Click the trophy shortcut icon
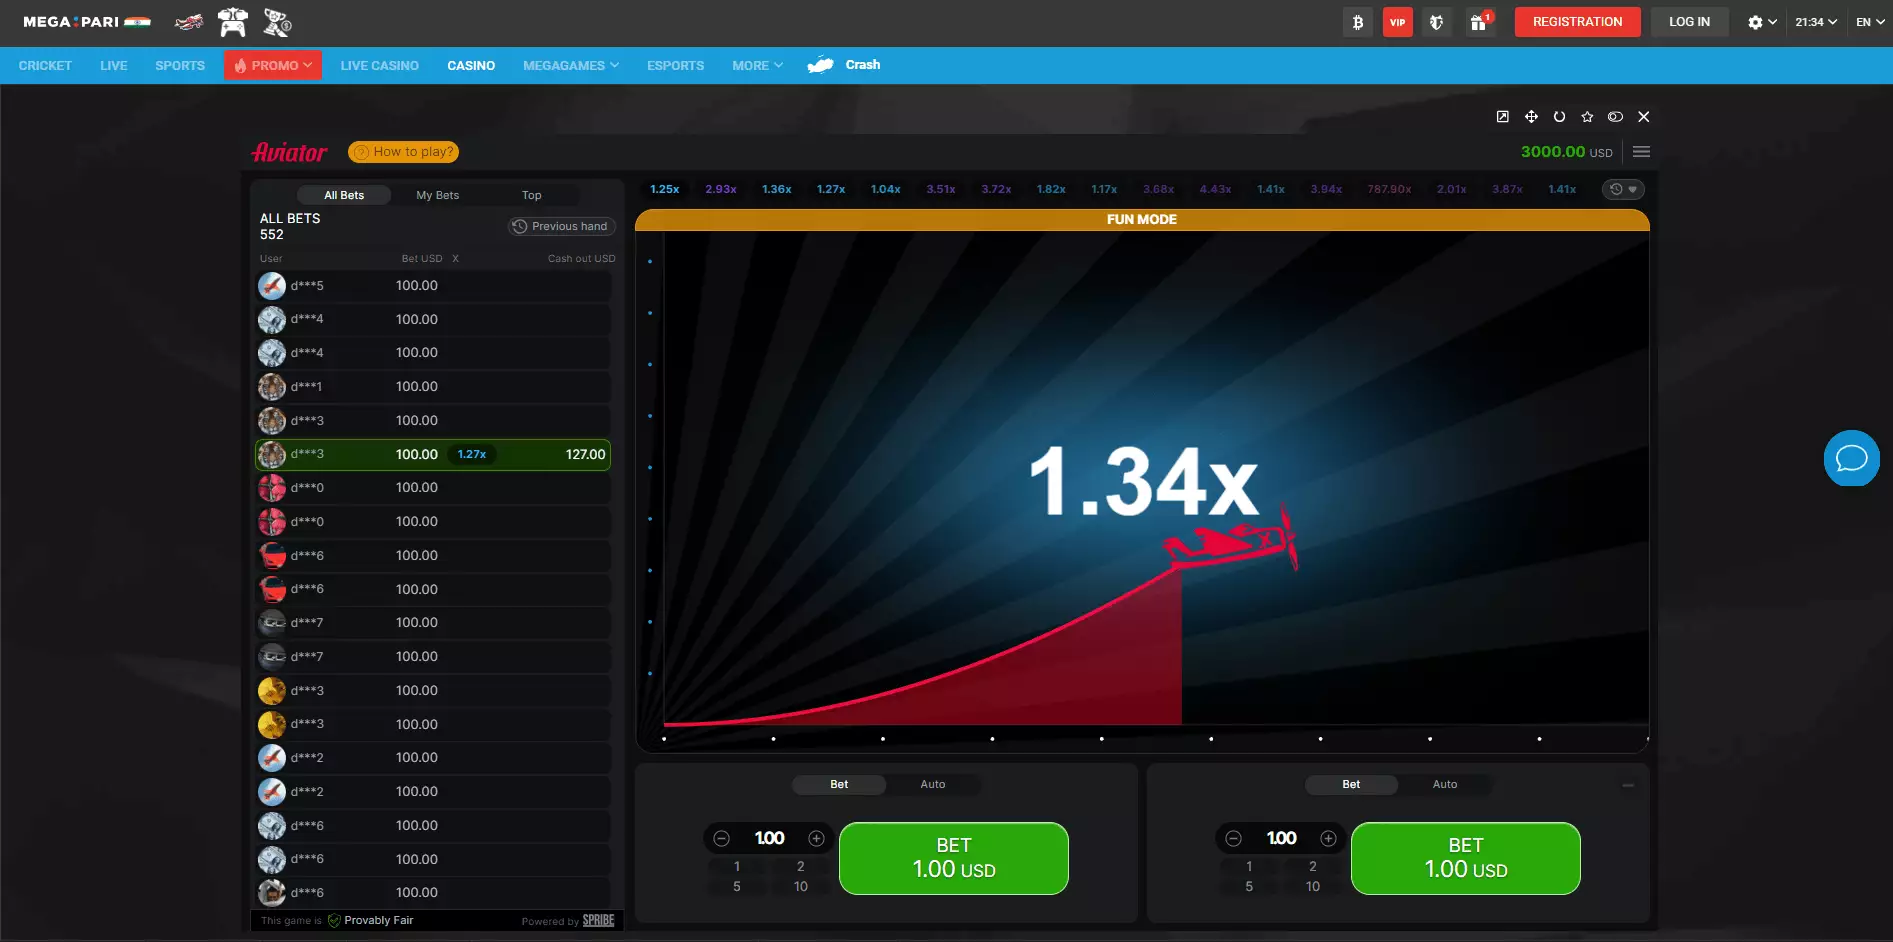 tap(277, 22)
